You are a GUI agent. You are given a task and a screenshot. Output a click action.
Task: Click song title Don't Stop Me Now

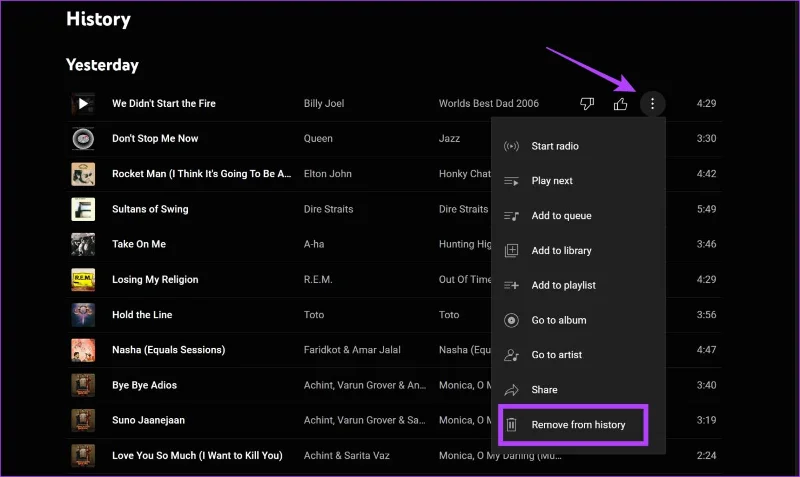(x=155, y=139)
